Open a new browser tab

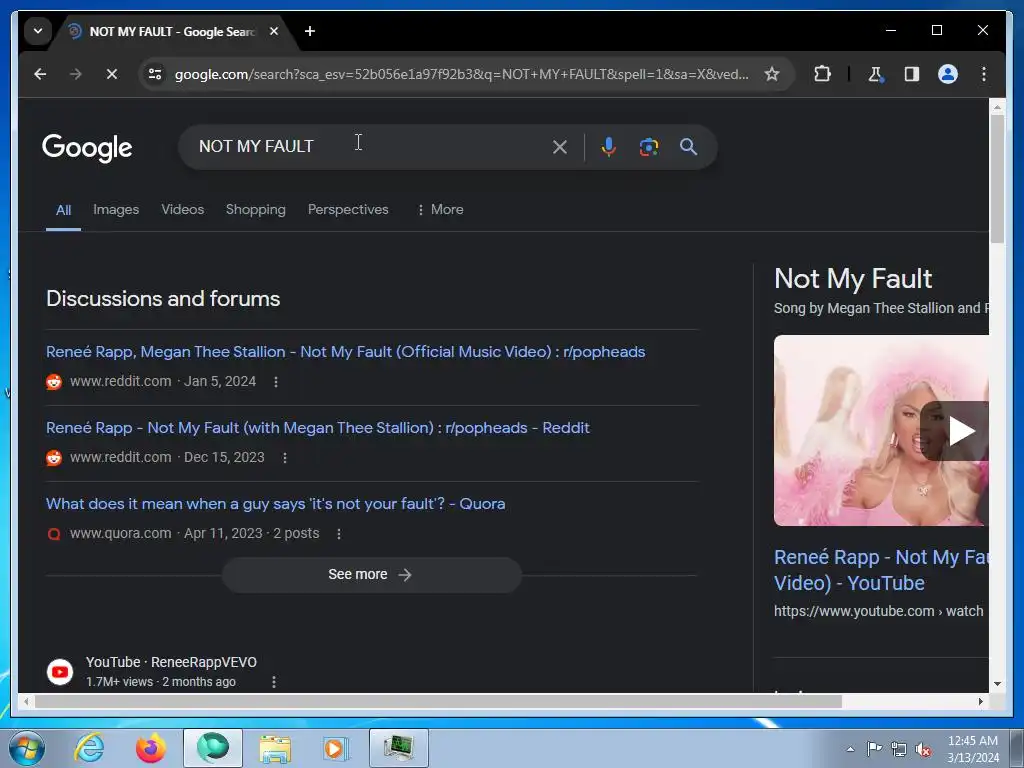pyautogui.click(x=310, y=31)
